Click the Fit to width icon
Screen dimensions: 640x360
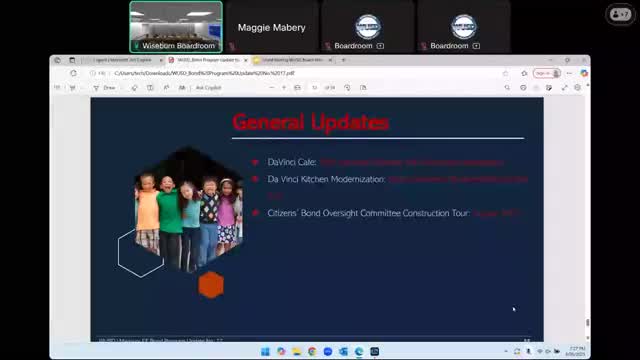[298, 88]
